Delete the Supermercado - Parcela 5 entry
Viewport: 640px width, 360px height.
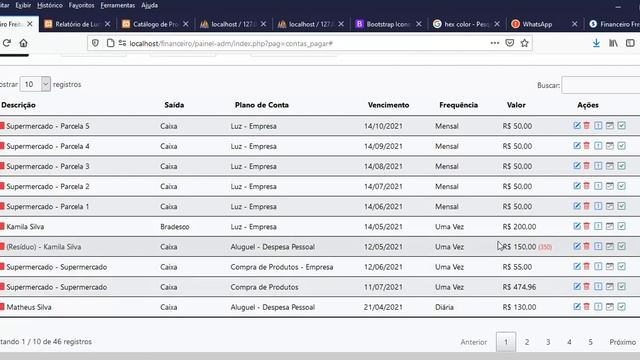587,126
